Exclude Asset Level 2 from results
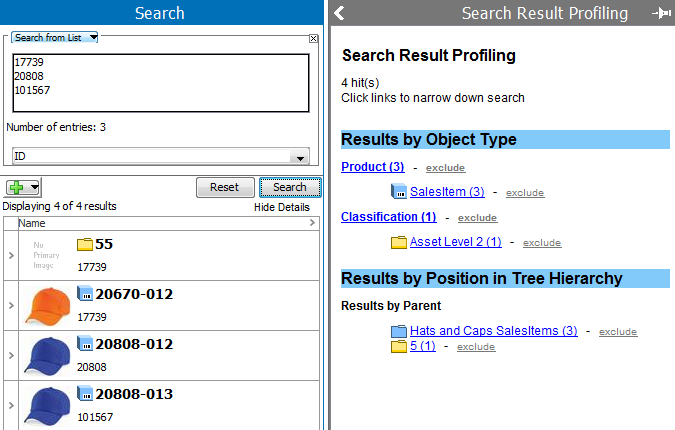 [542, 242]
